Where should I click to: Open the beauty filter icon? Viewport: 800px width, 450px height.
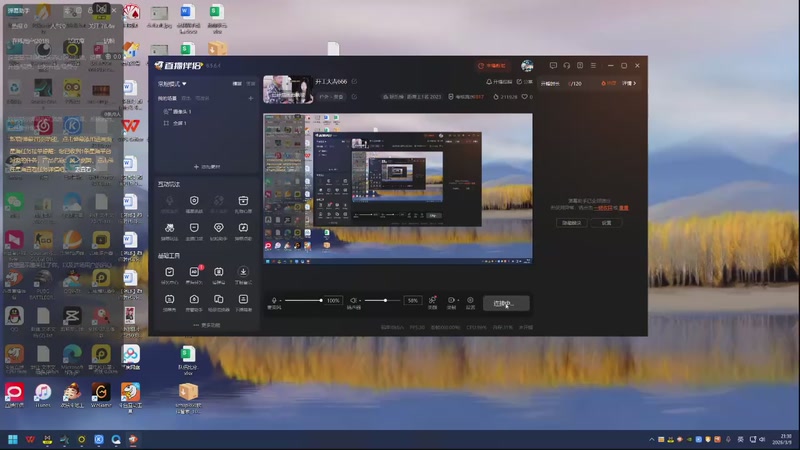pyautogui.click(x=433, y=302)
